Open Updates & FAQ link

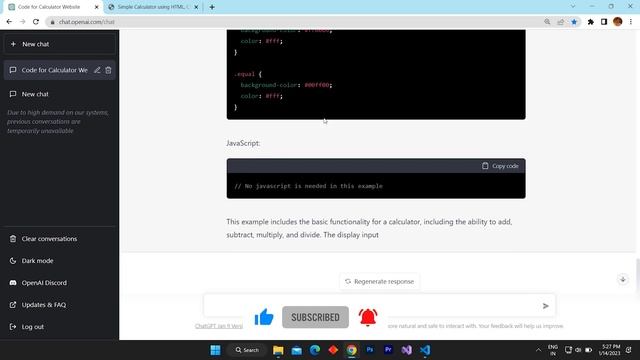click(59, 305)
